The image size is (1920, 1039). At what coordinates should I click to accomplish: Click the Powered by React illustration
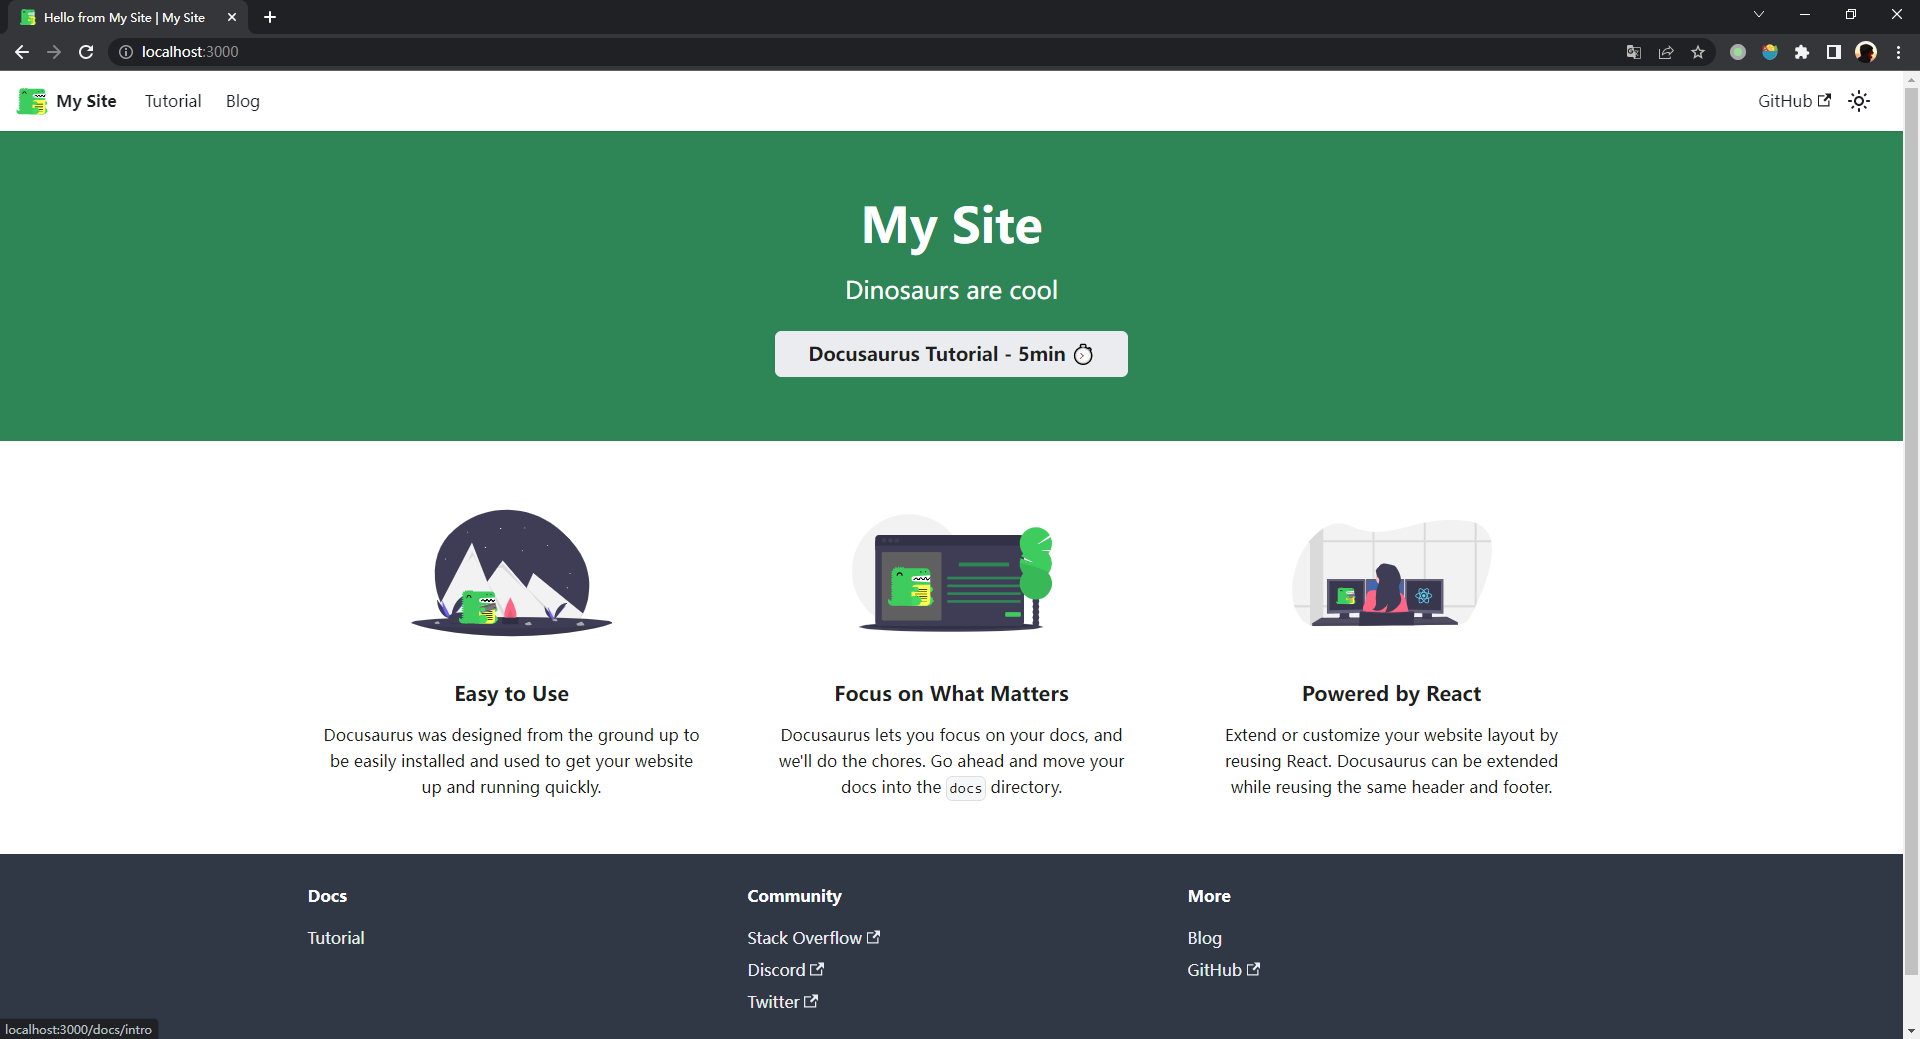pyautogui.click(x=1391, y=573)
